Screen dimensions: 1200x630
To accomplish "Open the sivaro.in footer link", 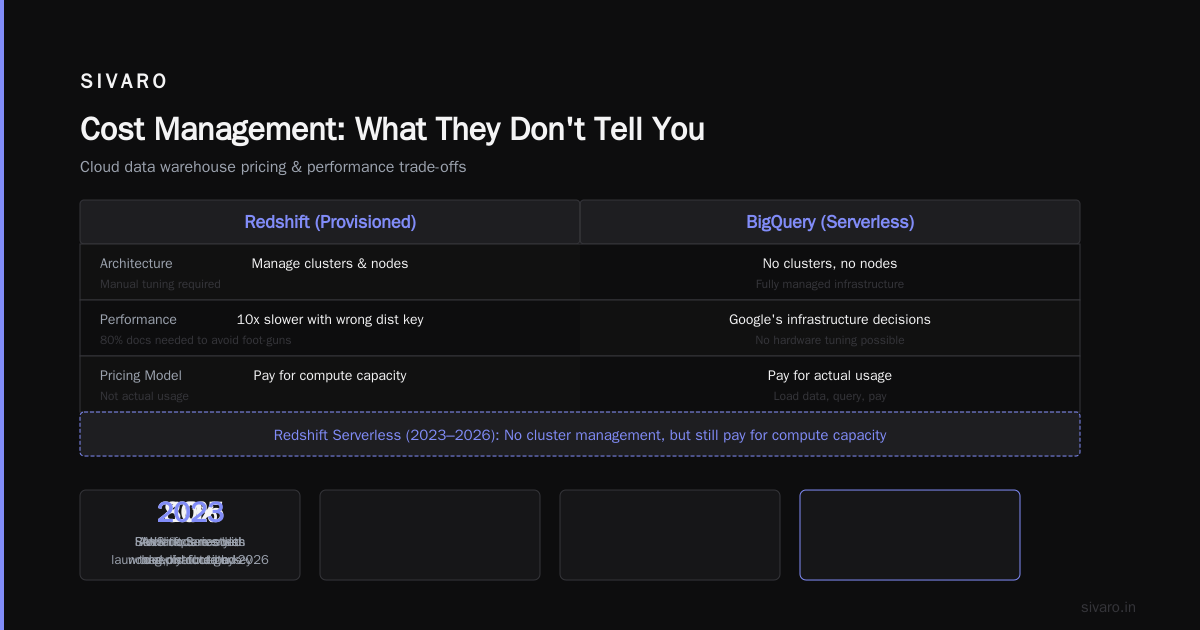I will [1108, 607].
